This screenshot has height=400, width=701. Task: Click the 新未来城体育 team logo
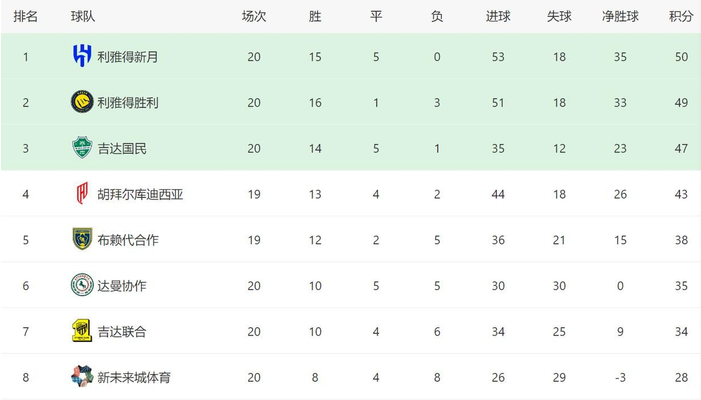pos(82,377)
